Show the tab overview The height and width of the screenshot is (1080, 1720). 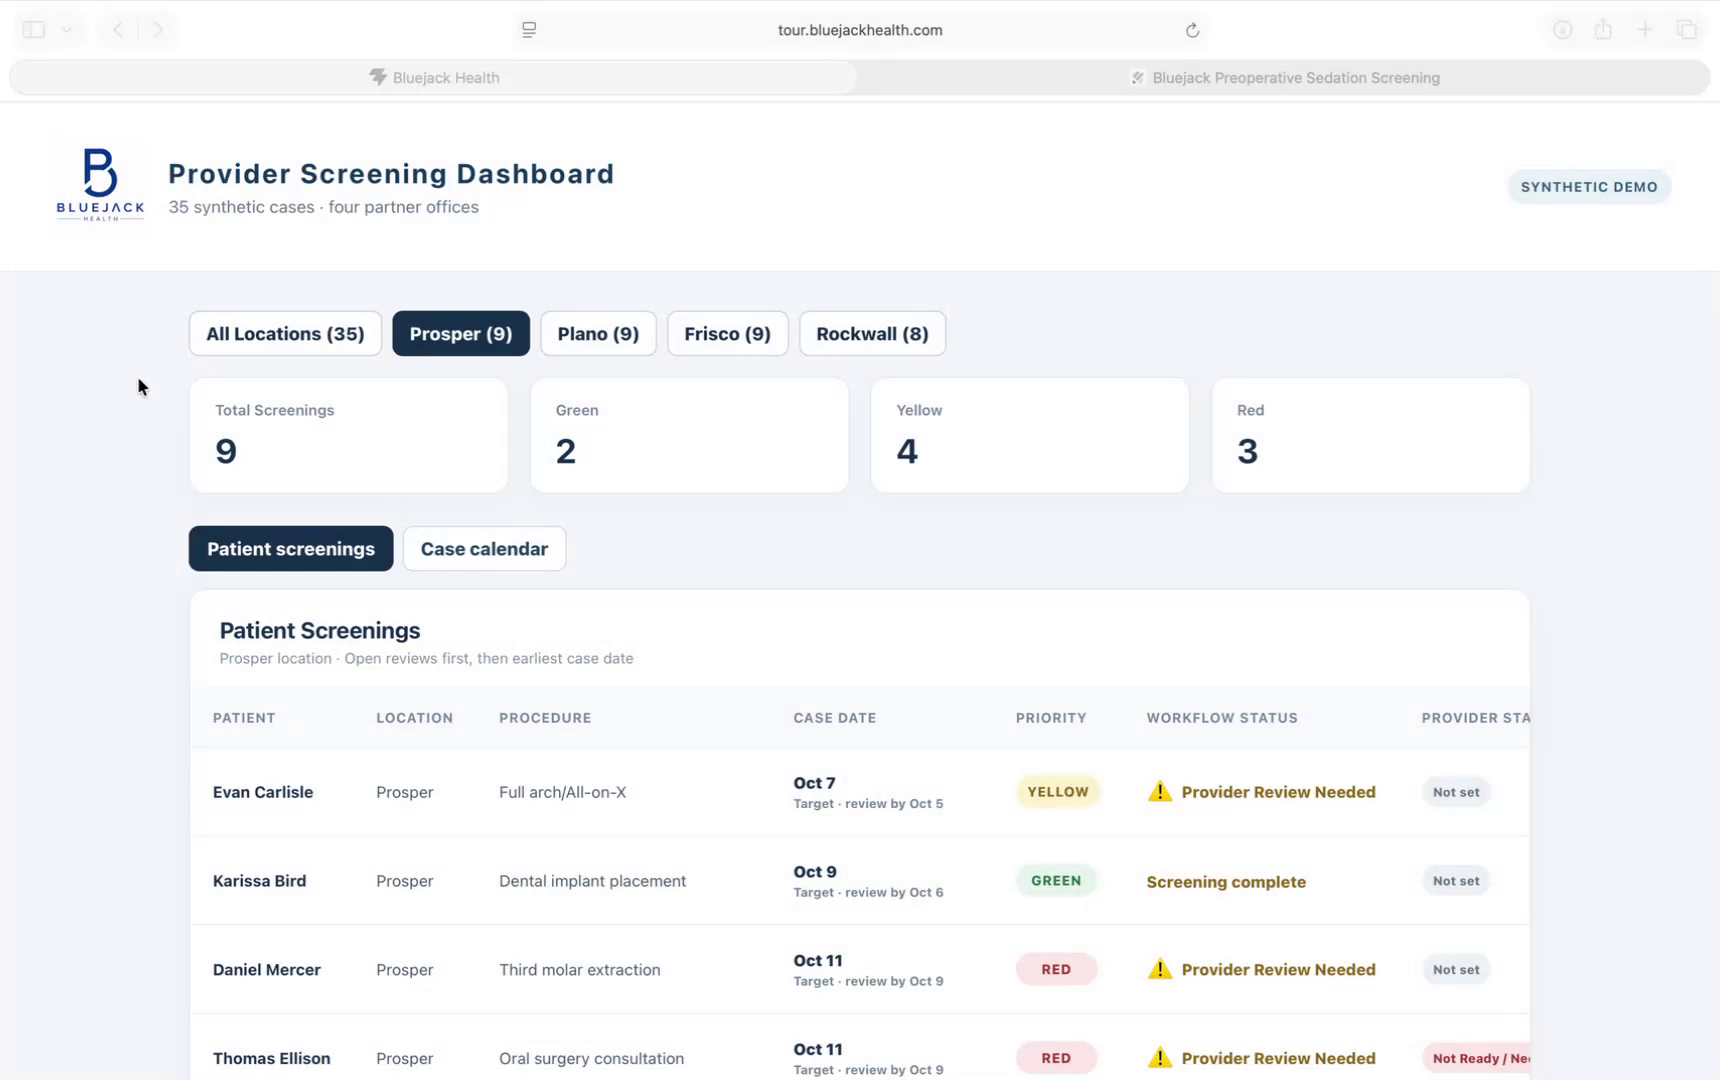coord(1687,30)
